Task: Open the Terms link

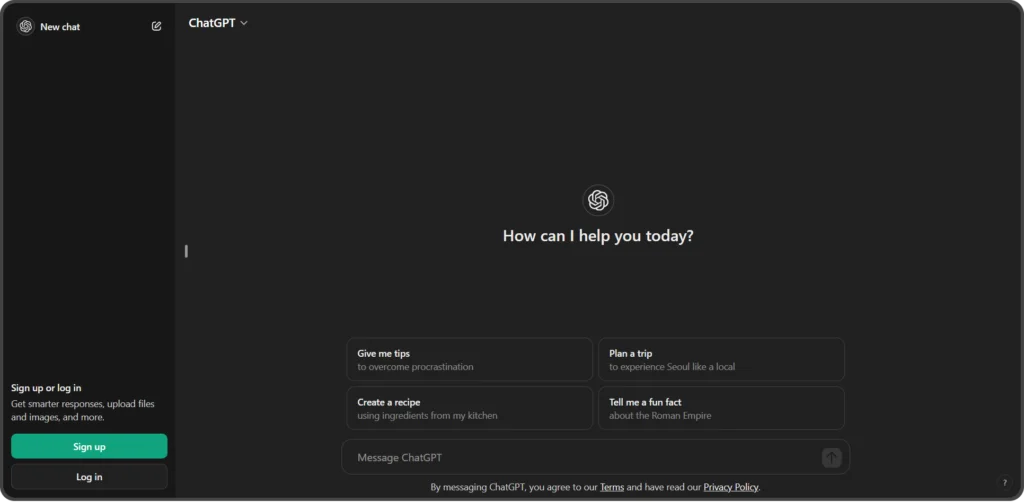Action: (612, 487)
